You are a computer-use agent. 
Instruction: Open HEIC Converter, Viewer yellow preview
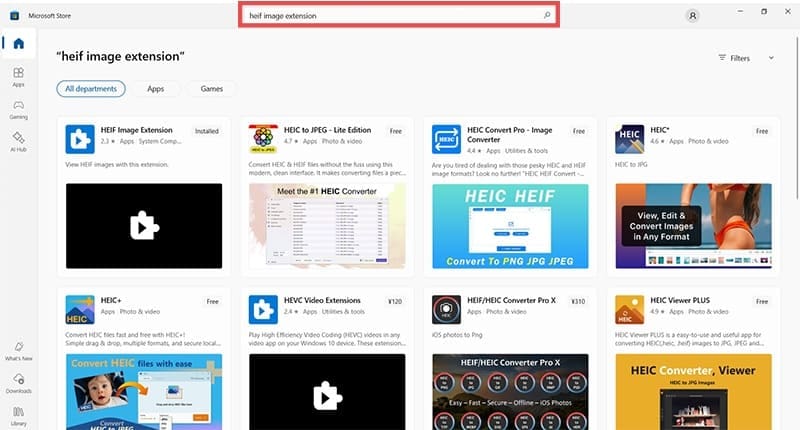693,392
